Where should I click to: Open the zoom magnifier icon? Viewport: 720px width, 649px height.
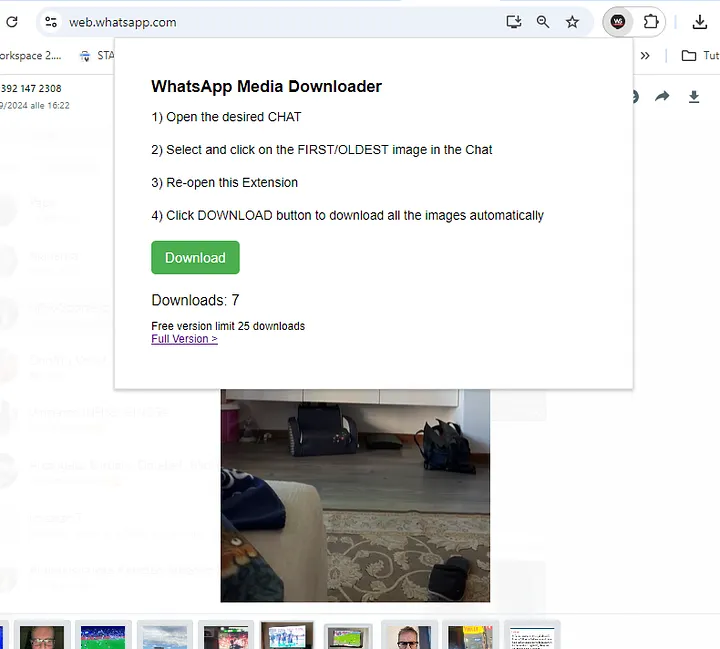click(543, 22)
